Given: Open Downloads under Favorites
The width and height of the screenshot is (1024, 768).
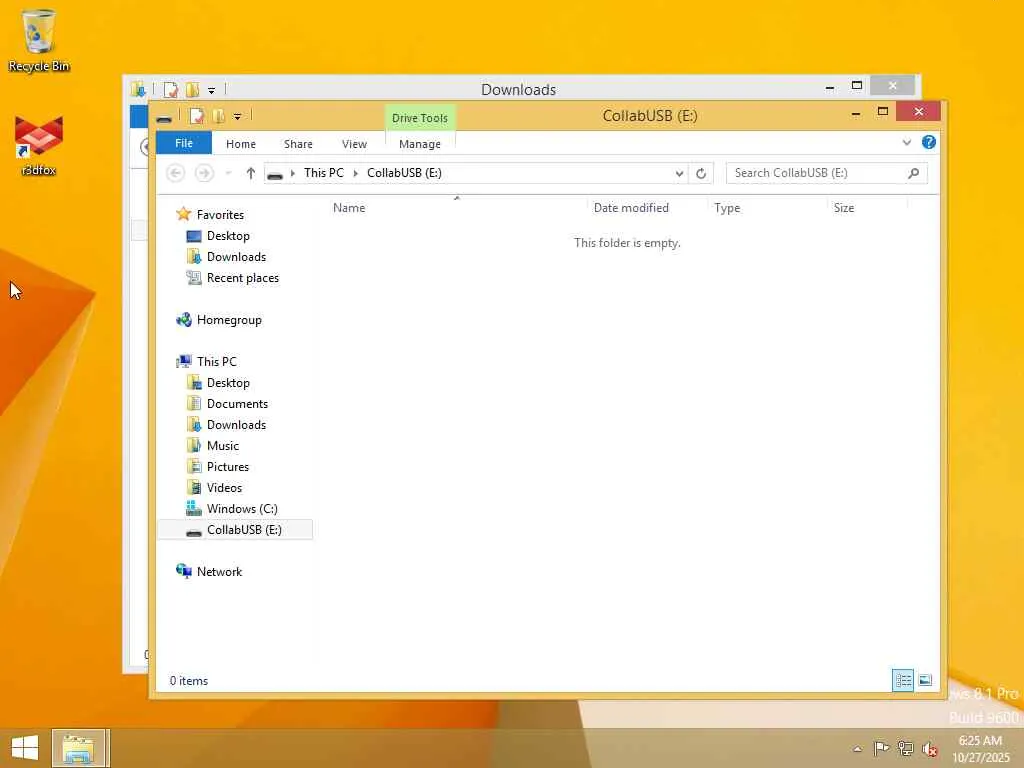Looking at the screenshot, I should [236, 257].
